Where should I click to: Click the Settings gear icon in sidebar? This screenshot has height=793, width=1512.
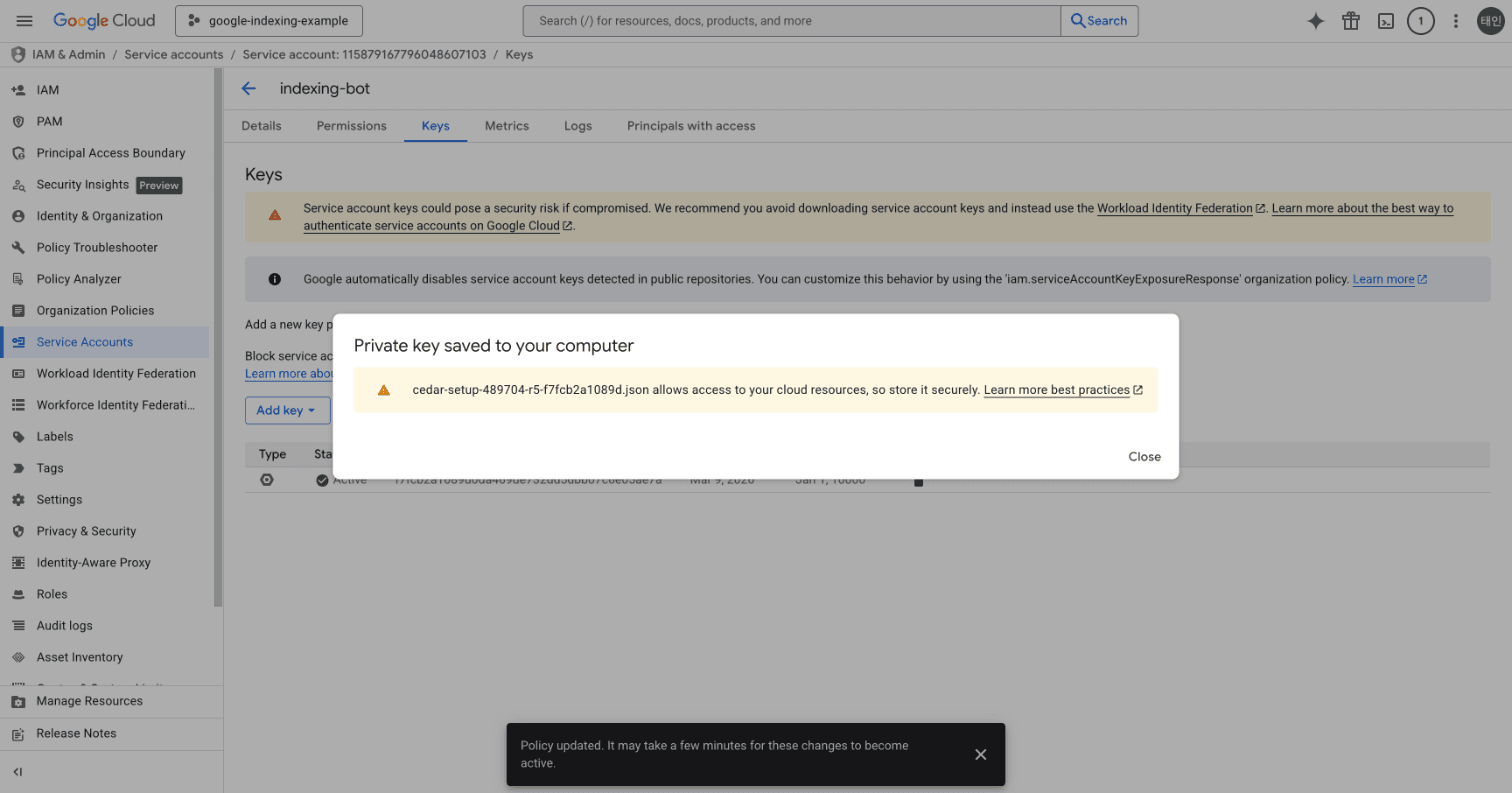coord(18,500)
